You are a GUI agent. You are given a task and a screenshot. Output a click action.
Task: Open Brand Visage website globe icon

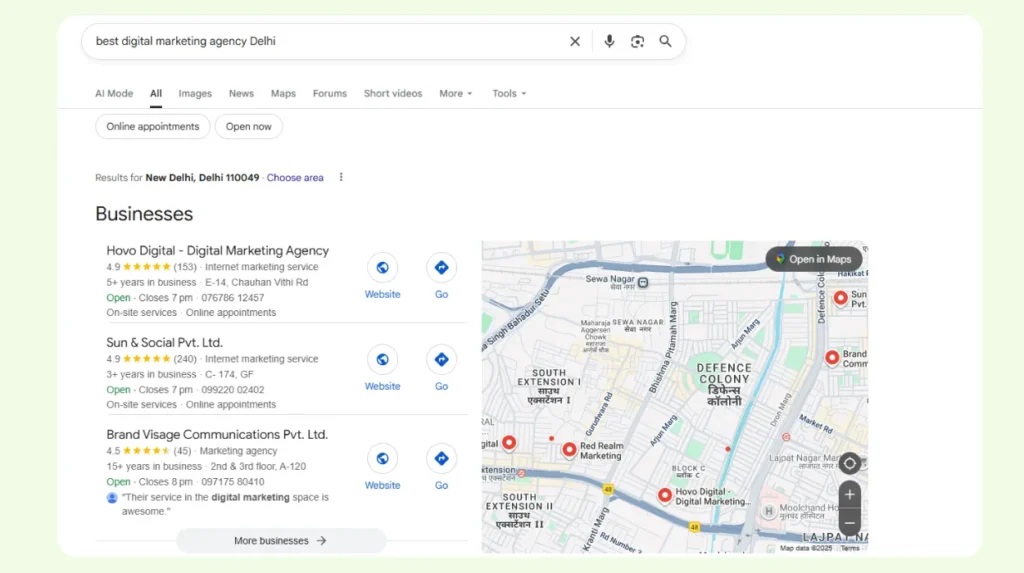pos(382,459)
